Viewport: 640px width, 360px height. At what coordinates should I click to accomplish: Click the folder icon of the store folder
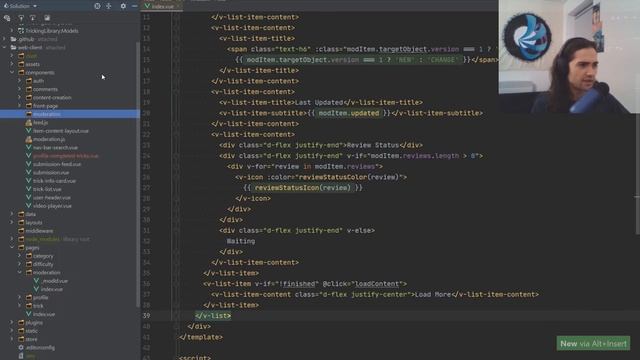tap(21, 339)
